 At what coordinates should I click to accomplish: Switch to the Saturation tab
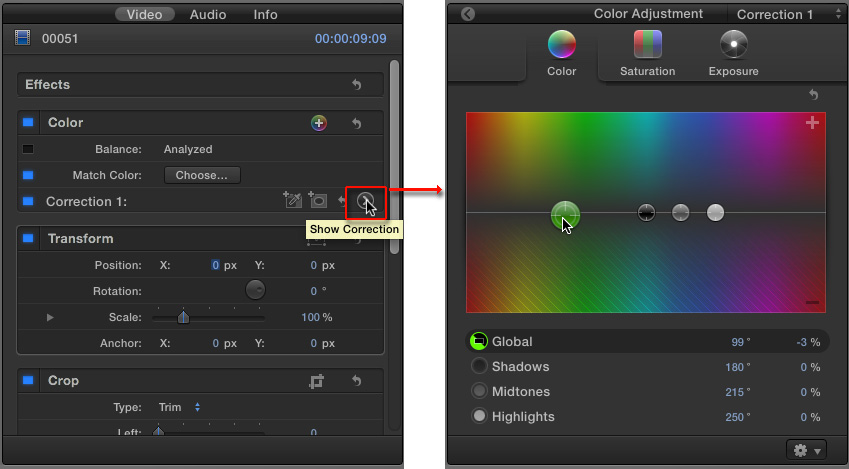[647, 54]
